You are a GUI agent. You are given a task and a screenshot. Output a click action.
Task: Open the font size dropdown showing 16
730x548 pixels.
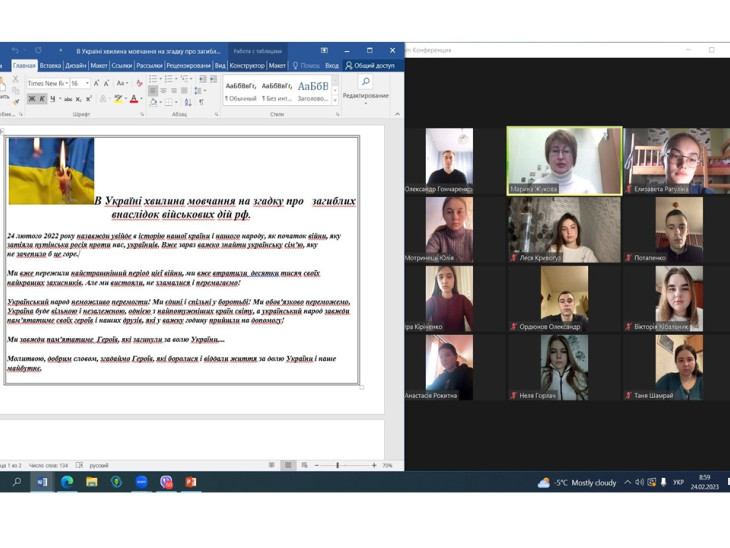[x=77, y=83]
